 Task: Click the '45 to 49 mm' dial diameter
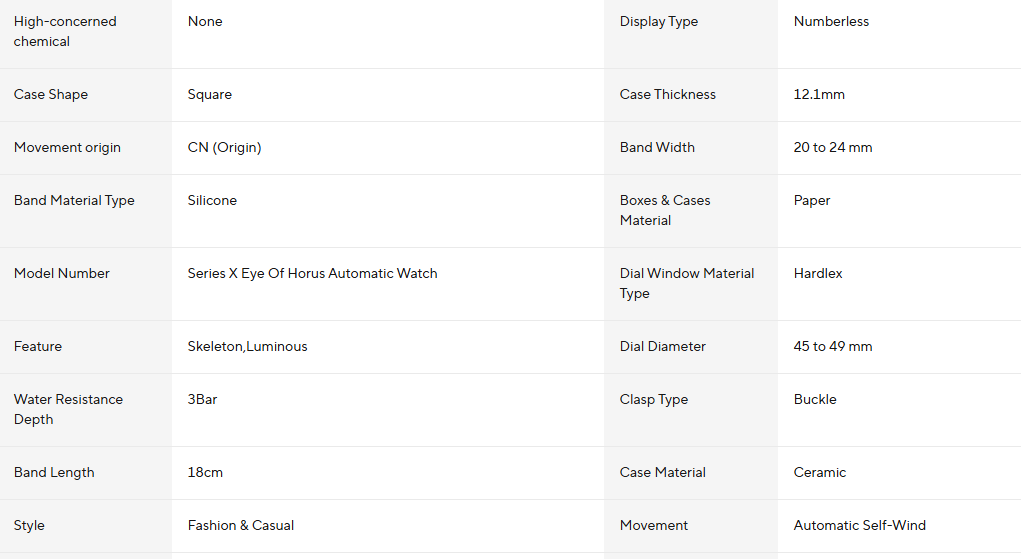tap(832, 346)
